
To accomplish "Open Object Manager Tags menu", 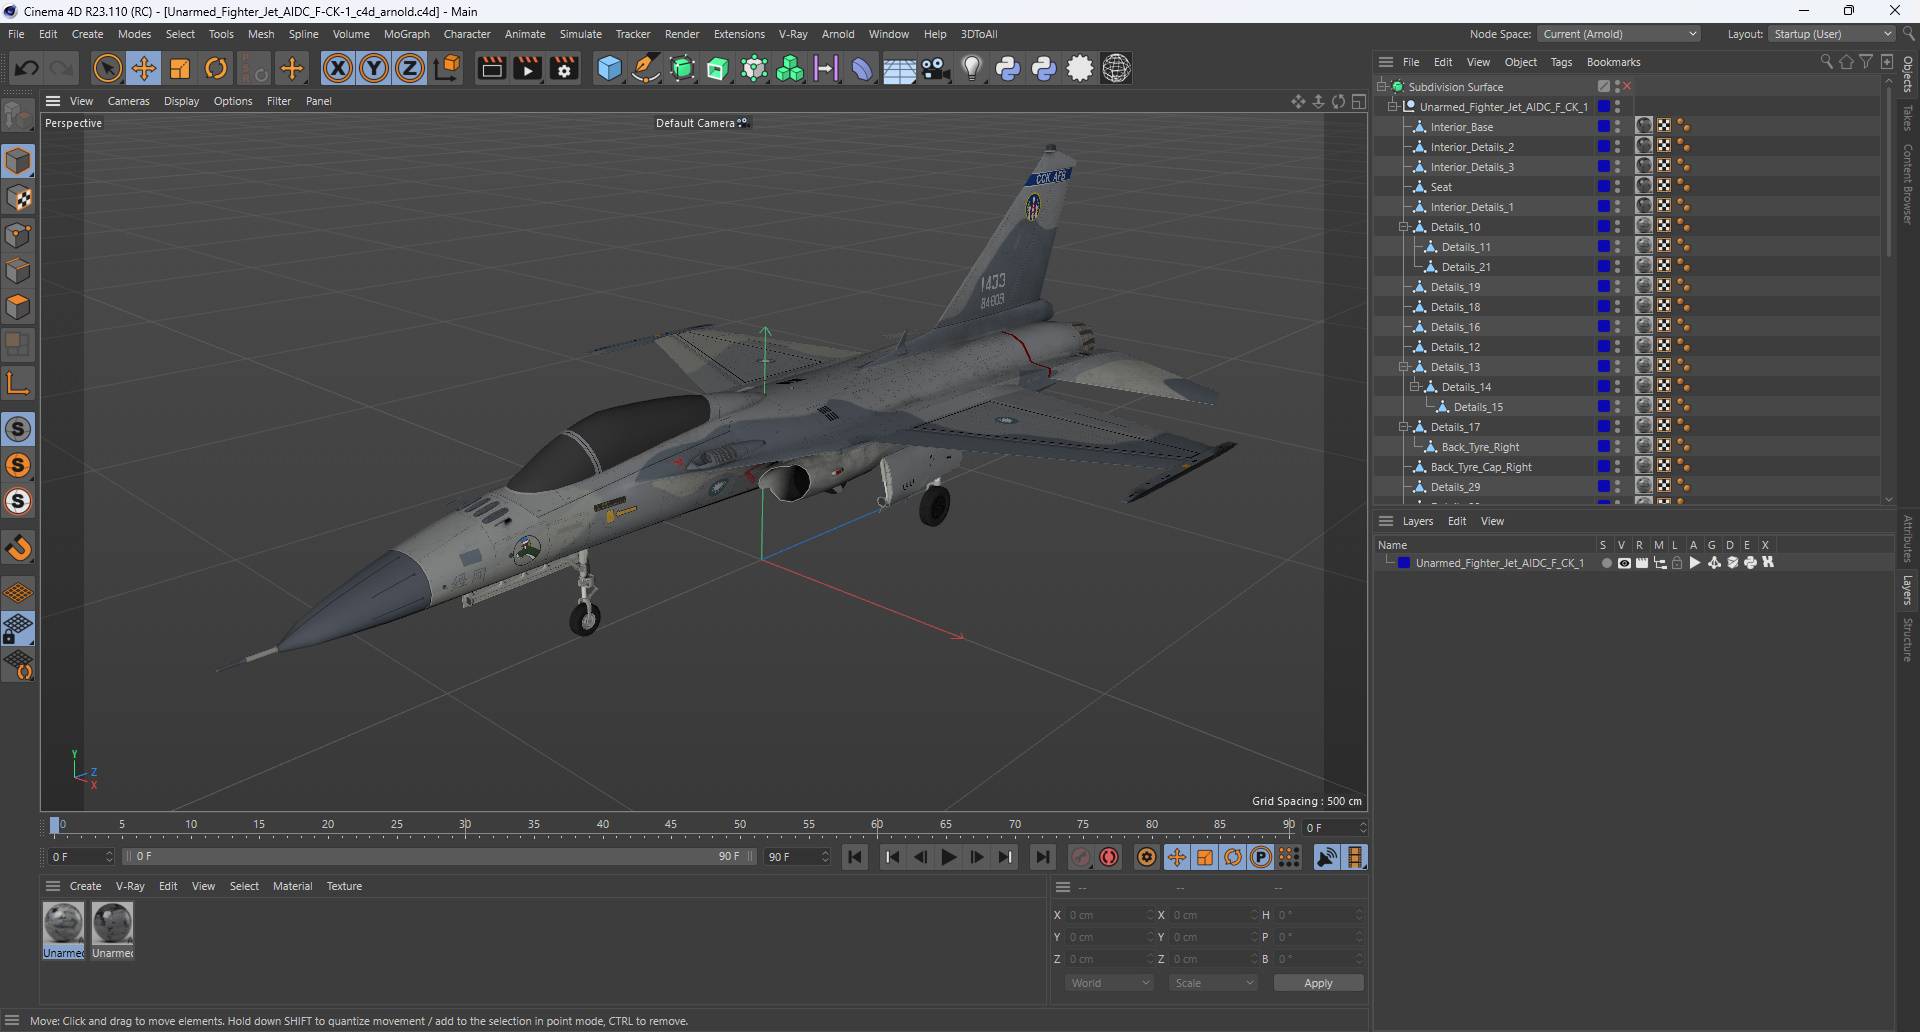I will (x=1561, y=62).
